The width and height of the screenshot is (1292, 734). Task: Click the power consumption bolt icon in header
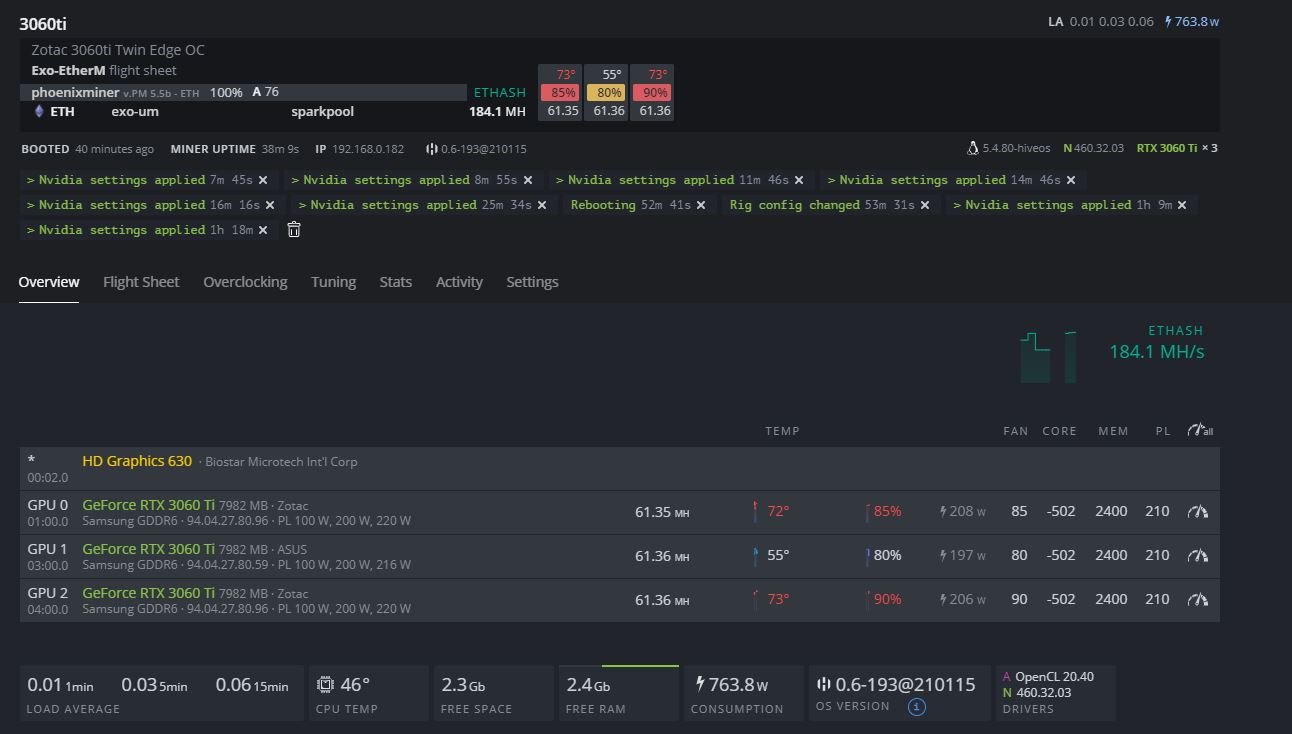pyautogui.click(x=1168, y=21)
